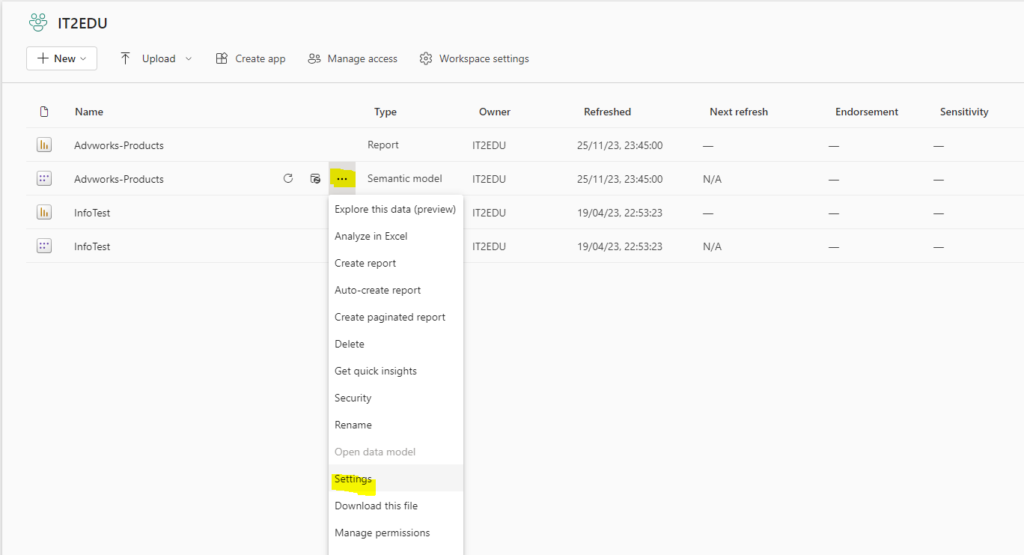Click the Refreshed column header
The height and width of the screenshot is (555, 1024).
607,112
